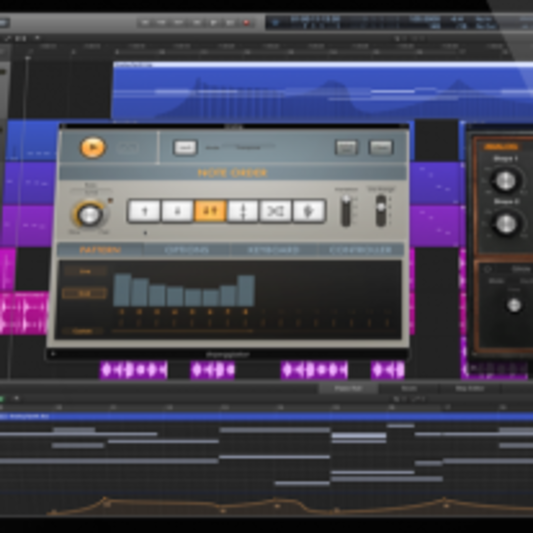
Task: Click the eighth step velocity bar
Action: tap(246, 291)
